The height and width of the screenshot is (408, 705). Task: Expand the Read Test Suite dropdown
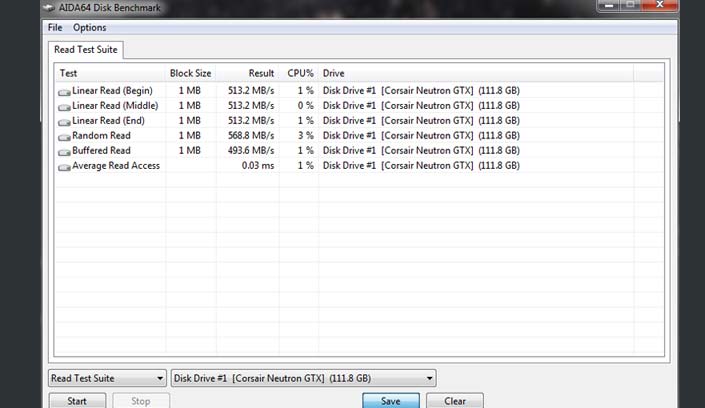coord(107,378)
